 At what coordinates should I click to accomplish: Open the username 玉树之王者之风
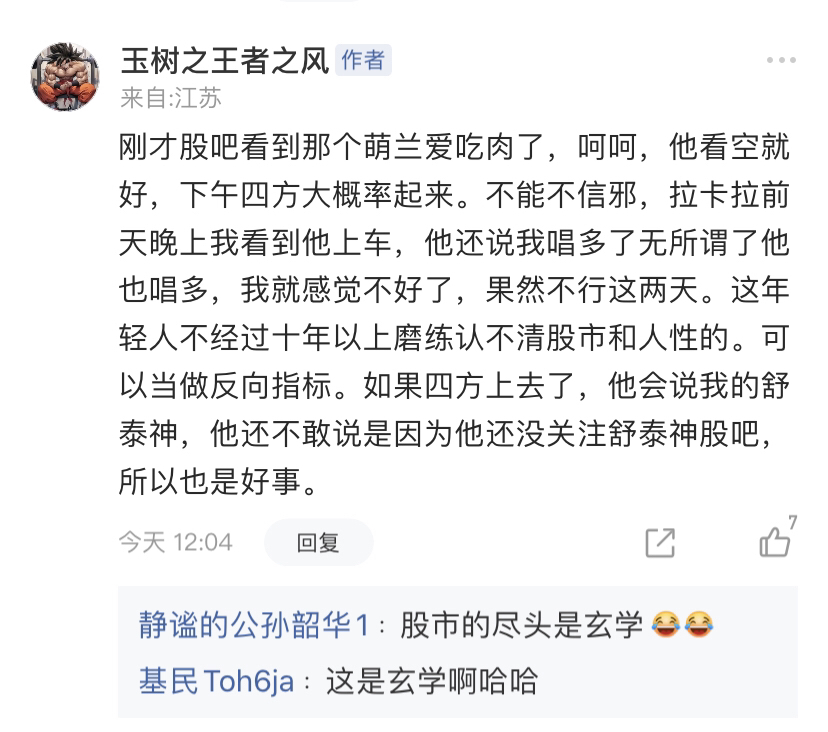coord(225,60)
